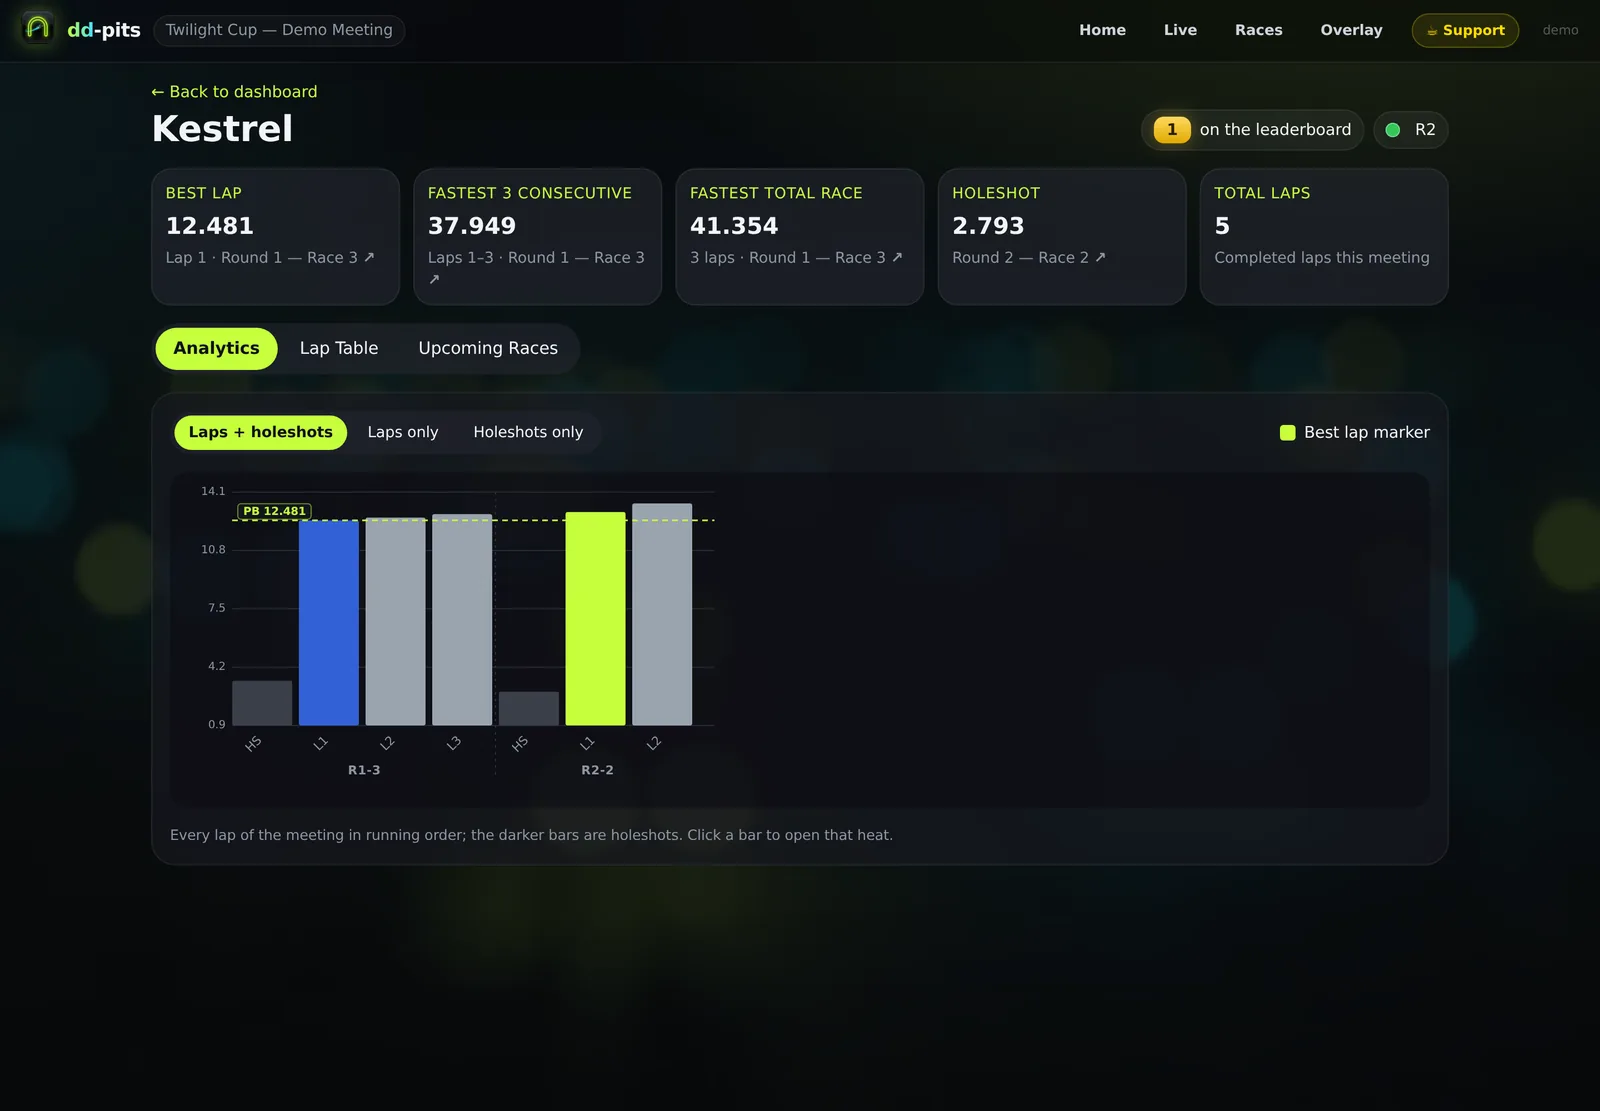1600x1111 pixels.
Task: Open Best Lap heat link Race 3
Action: click(270, 258)
